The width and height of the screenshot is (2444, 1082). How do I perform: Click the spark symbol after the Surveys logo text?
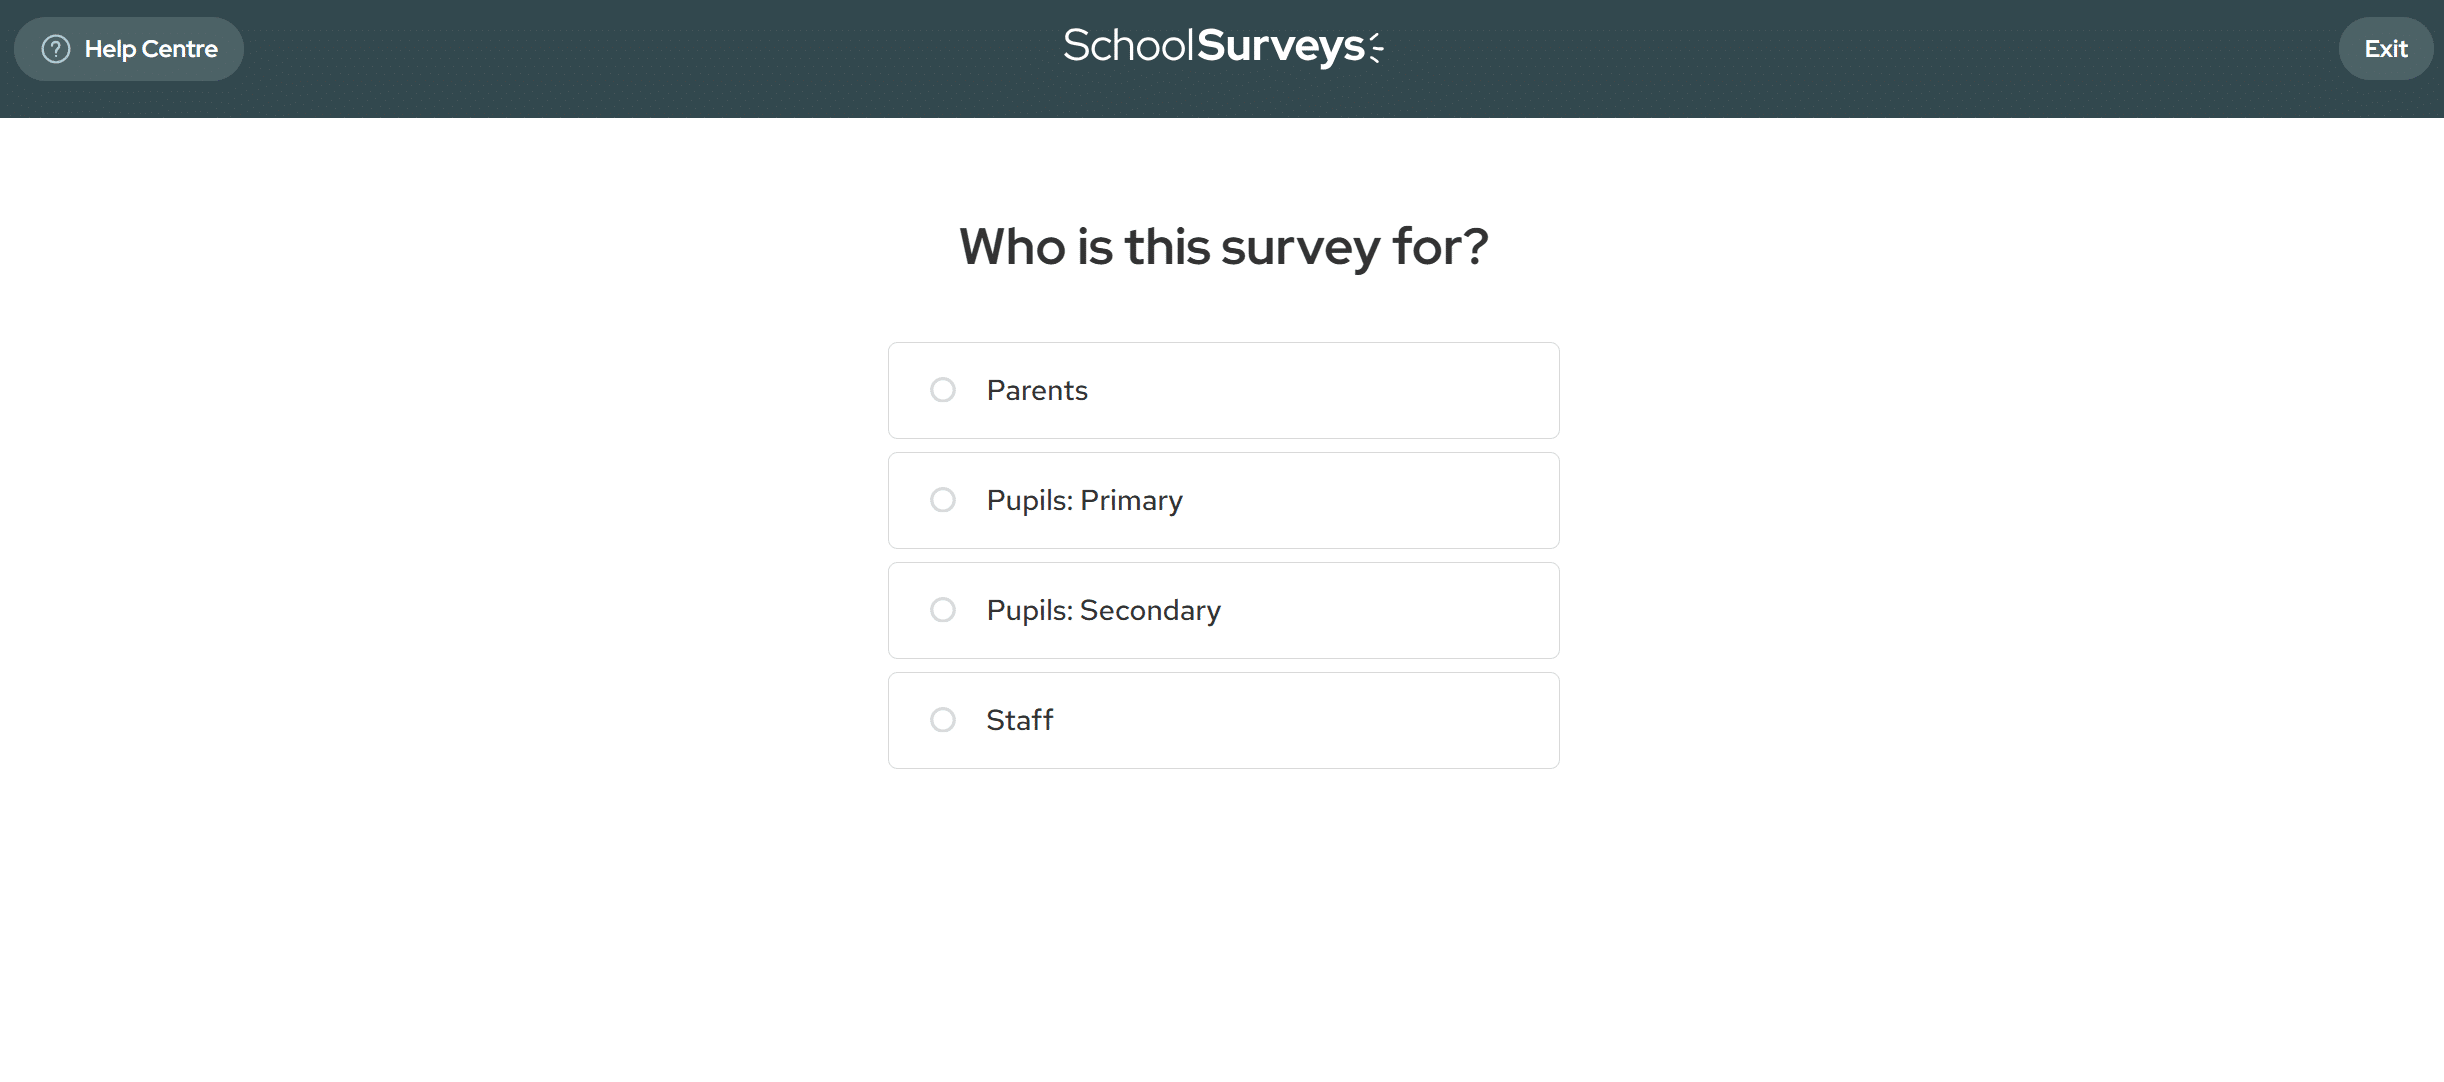click(x=1377, y=47)
